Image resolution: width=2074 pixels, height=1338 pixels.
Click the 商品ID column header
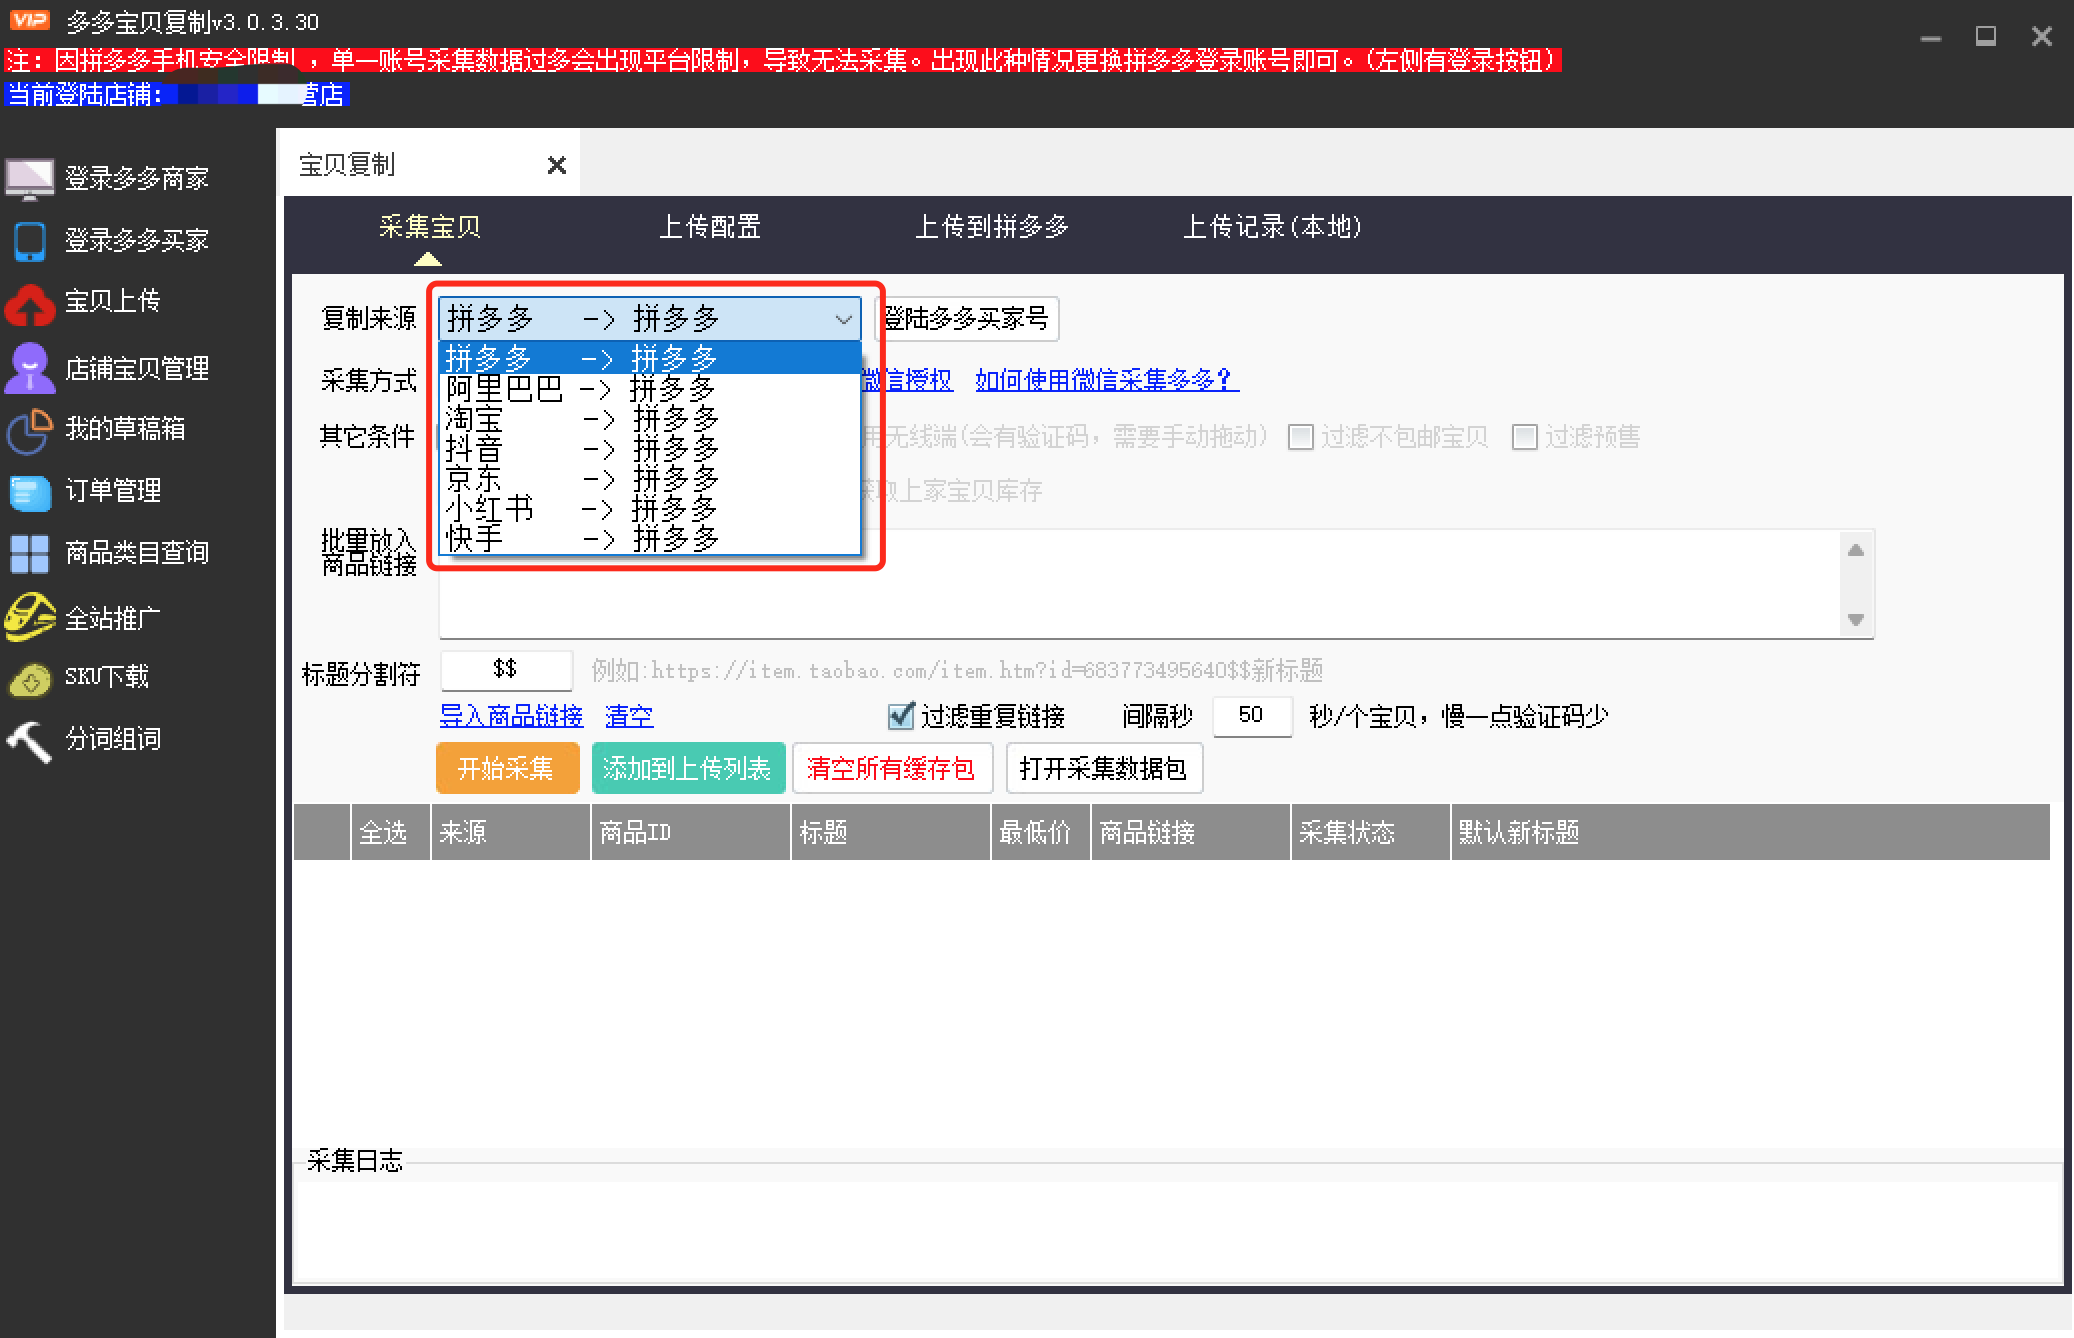[x=690, y=832]
